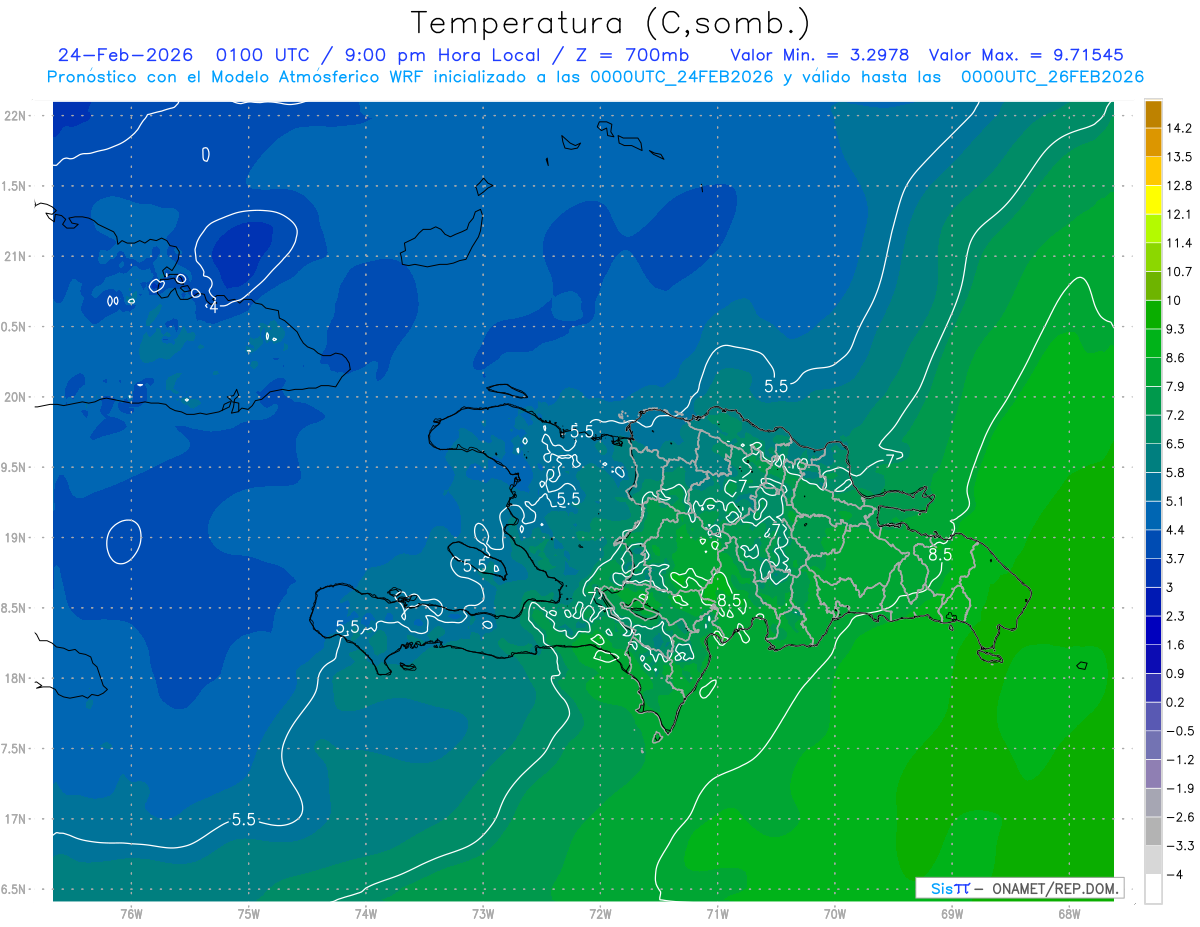1200x927 pixels.
Task: Click the 75W longitude axis label
Action: click(x=249, y=914)
